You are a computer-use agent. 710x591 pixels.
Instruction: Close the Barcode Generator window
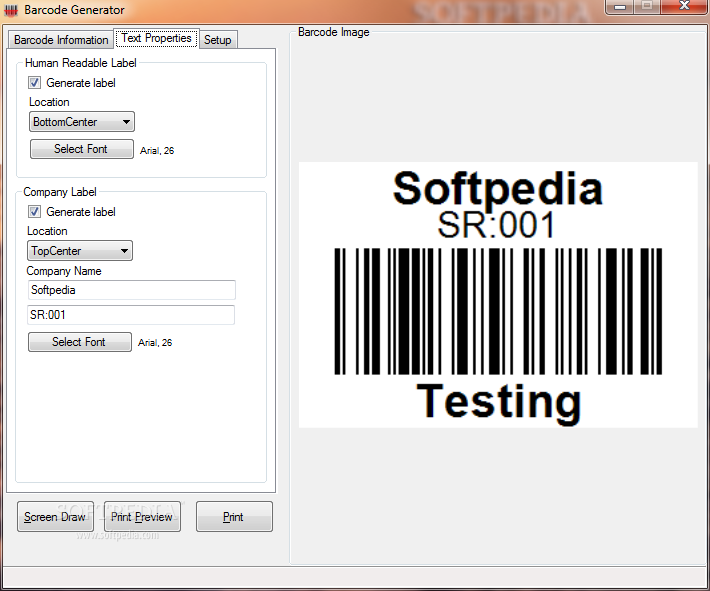pyautogui.click(x=684, y=7)
